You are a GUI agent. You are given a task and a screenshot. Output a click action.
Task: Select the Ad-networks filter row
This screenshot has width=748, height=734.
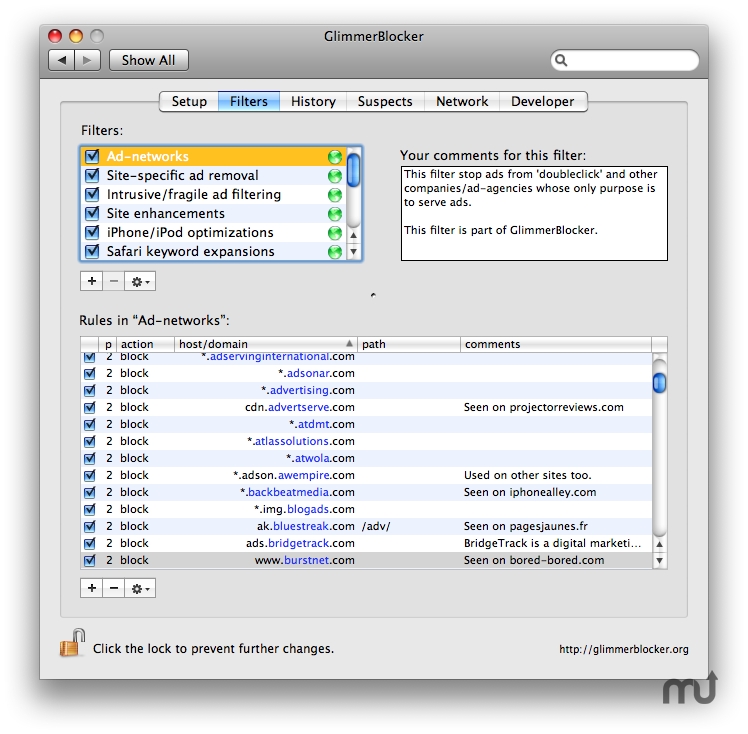(x=214, y=156)
